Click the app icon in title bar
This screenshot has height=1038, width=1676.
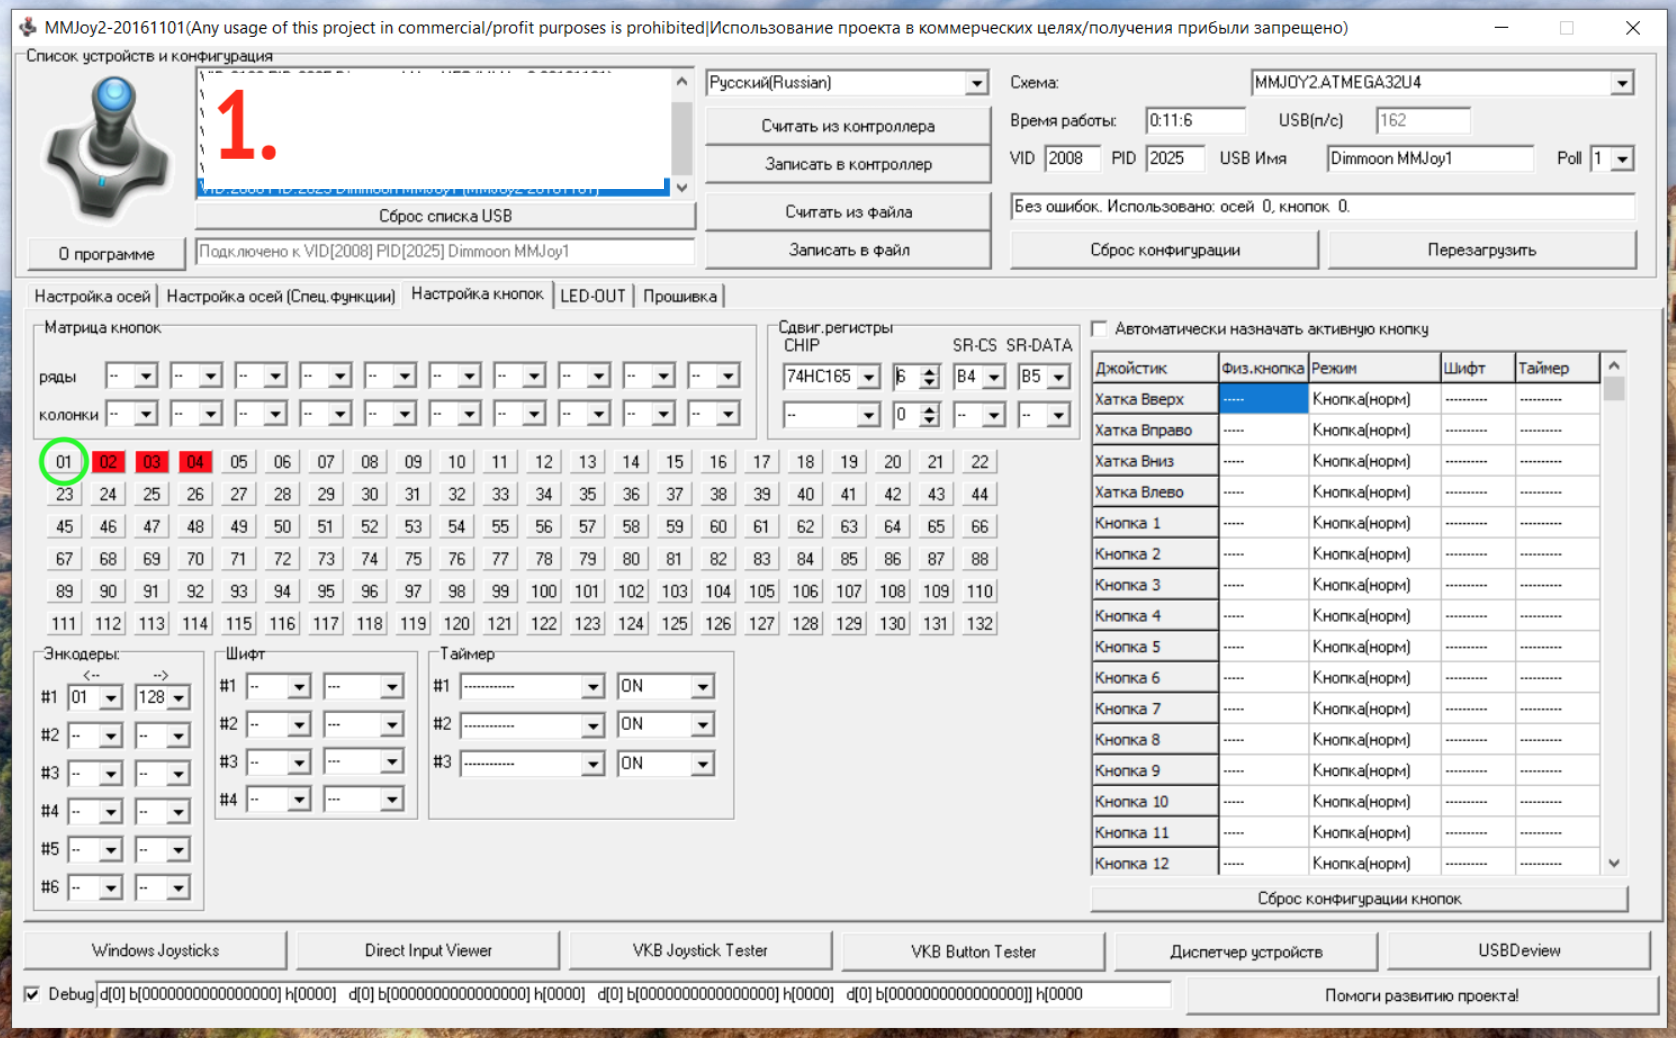[28, 27]
